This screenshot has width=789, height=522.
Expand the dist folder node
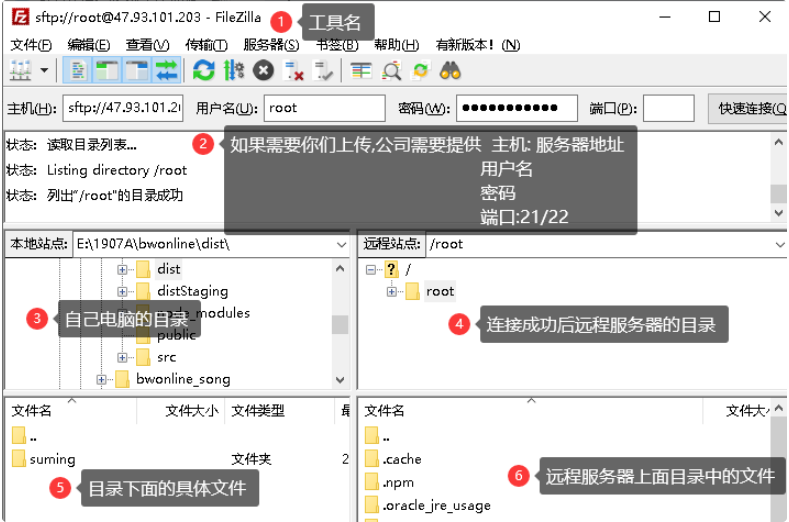tap(122, 269)
